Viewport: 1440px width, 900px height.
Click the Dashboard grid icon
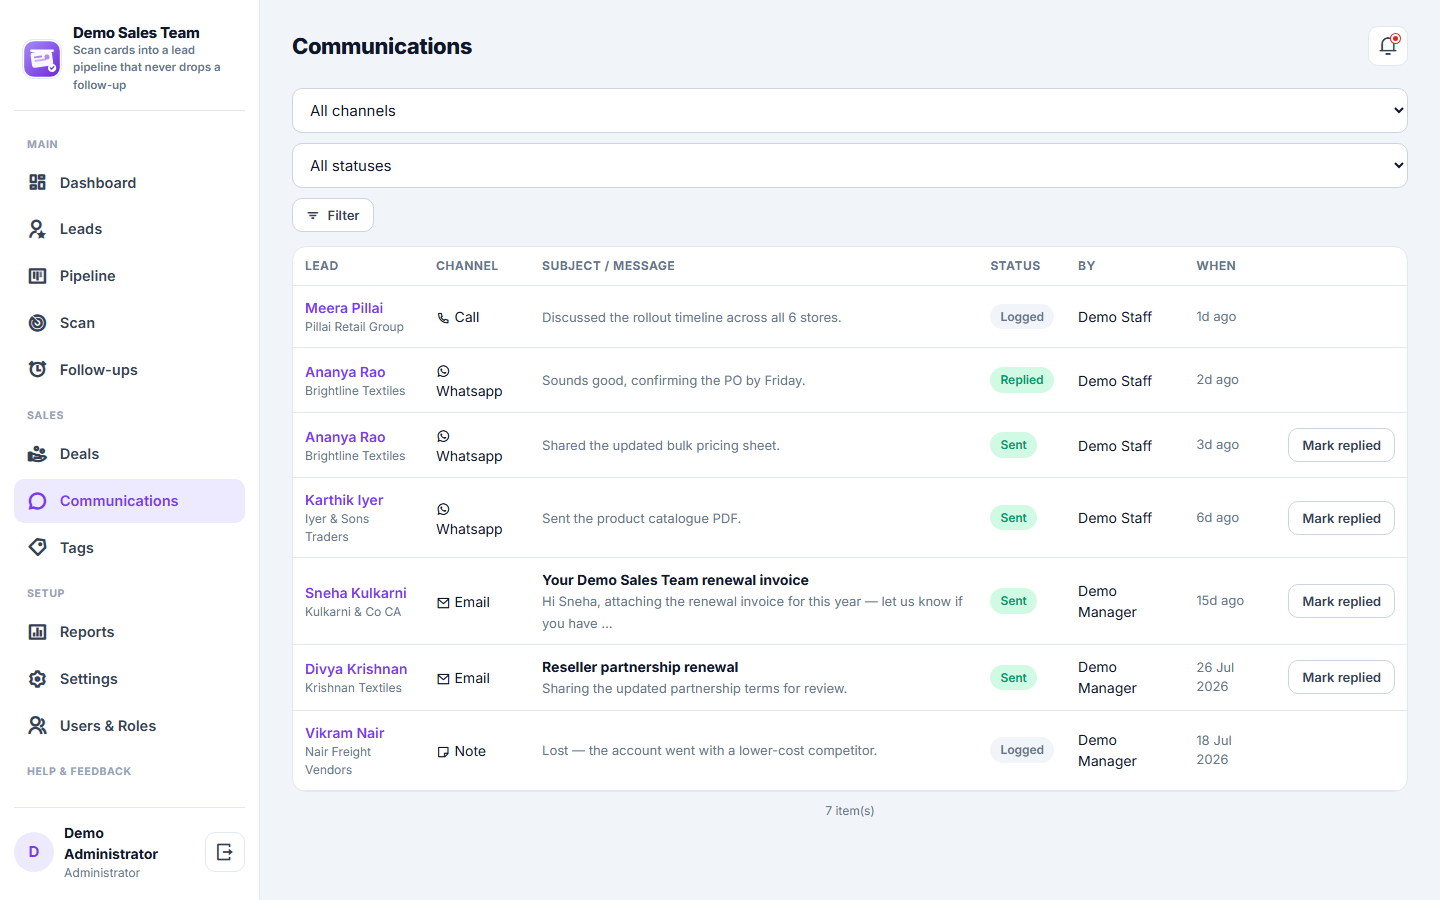tap(38, 182)
